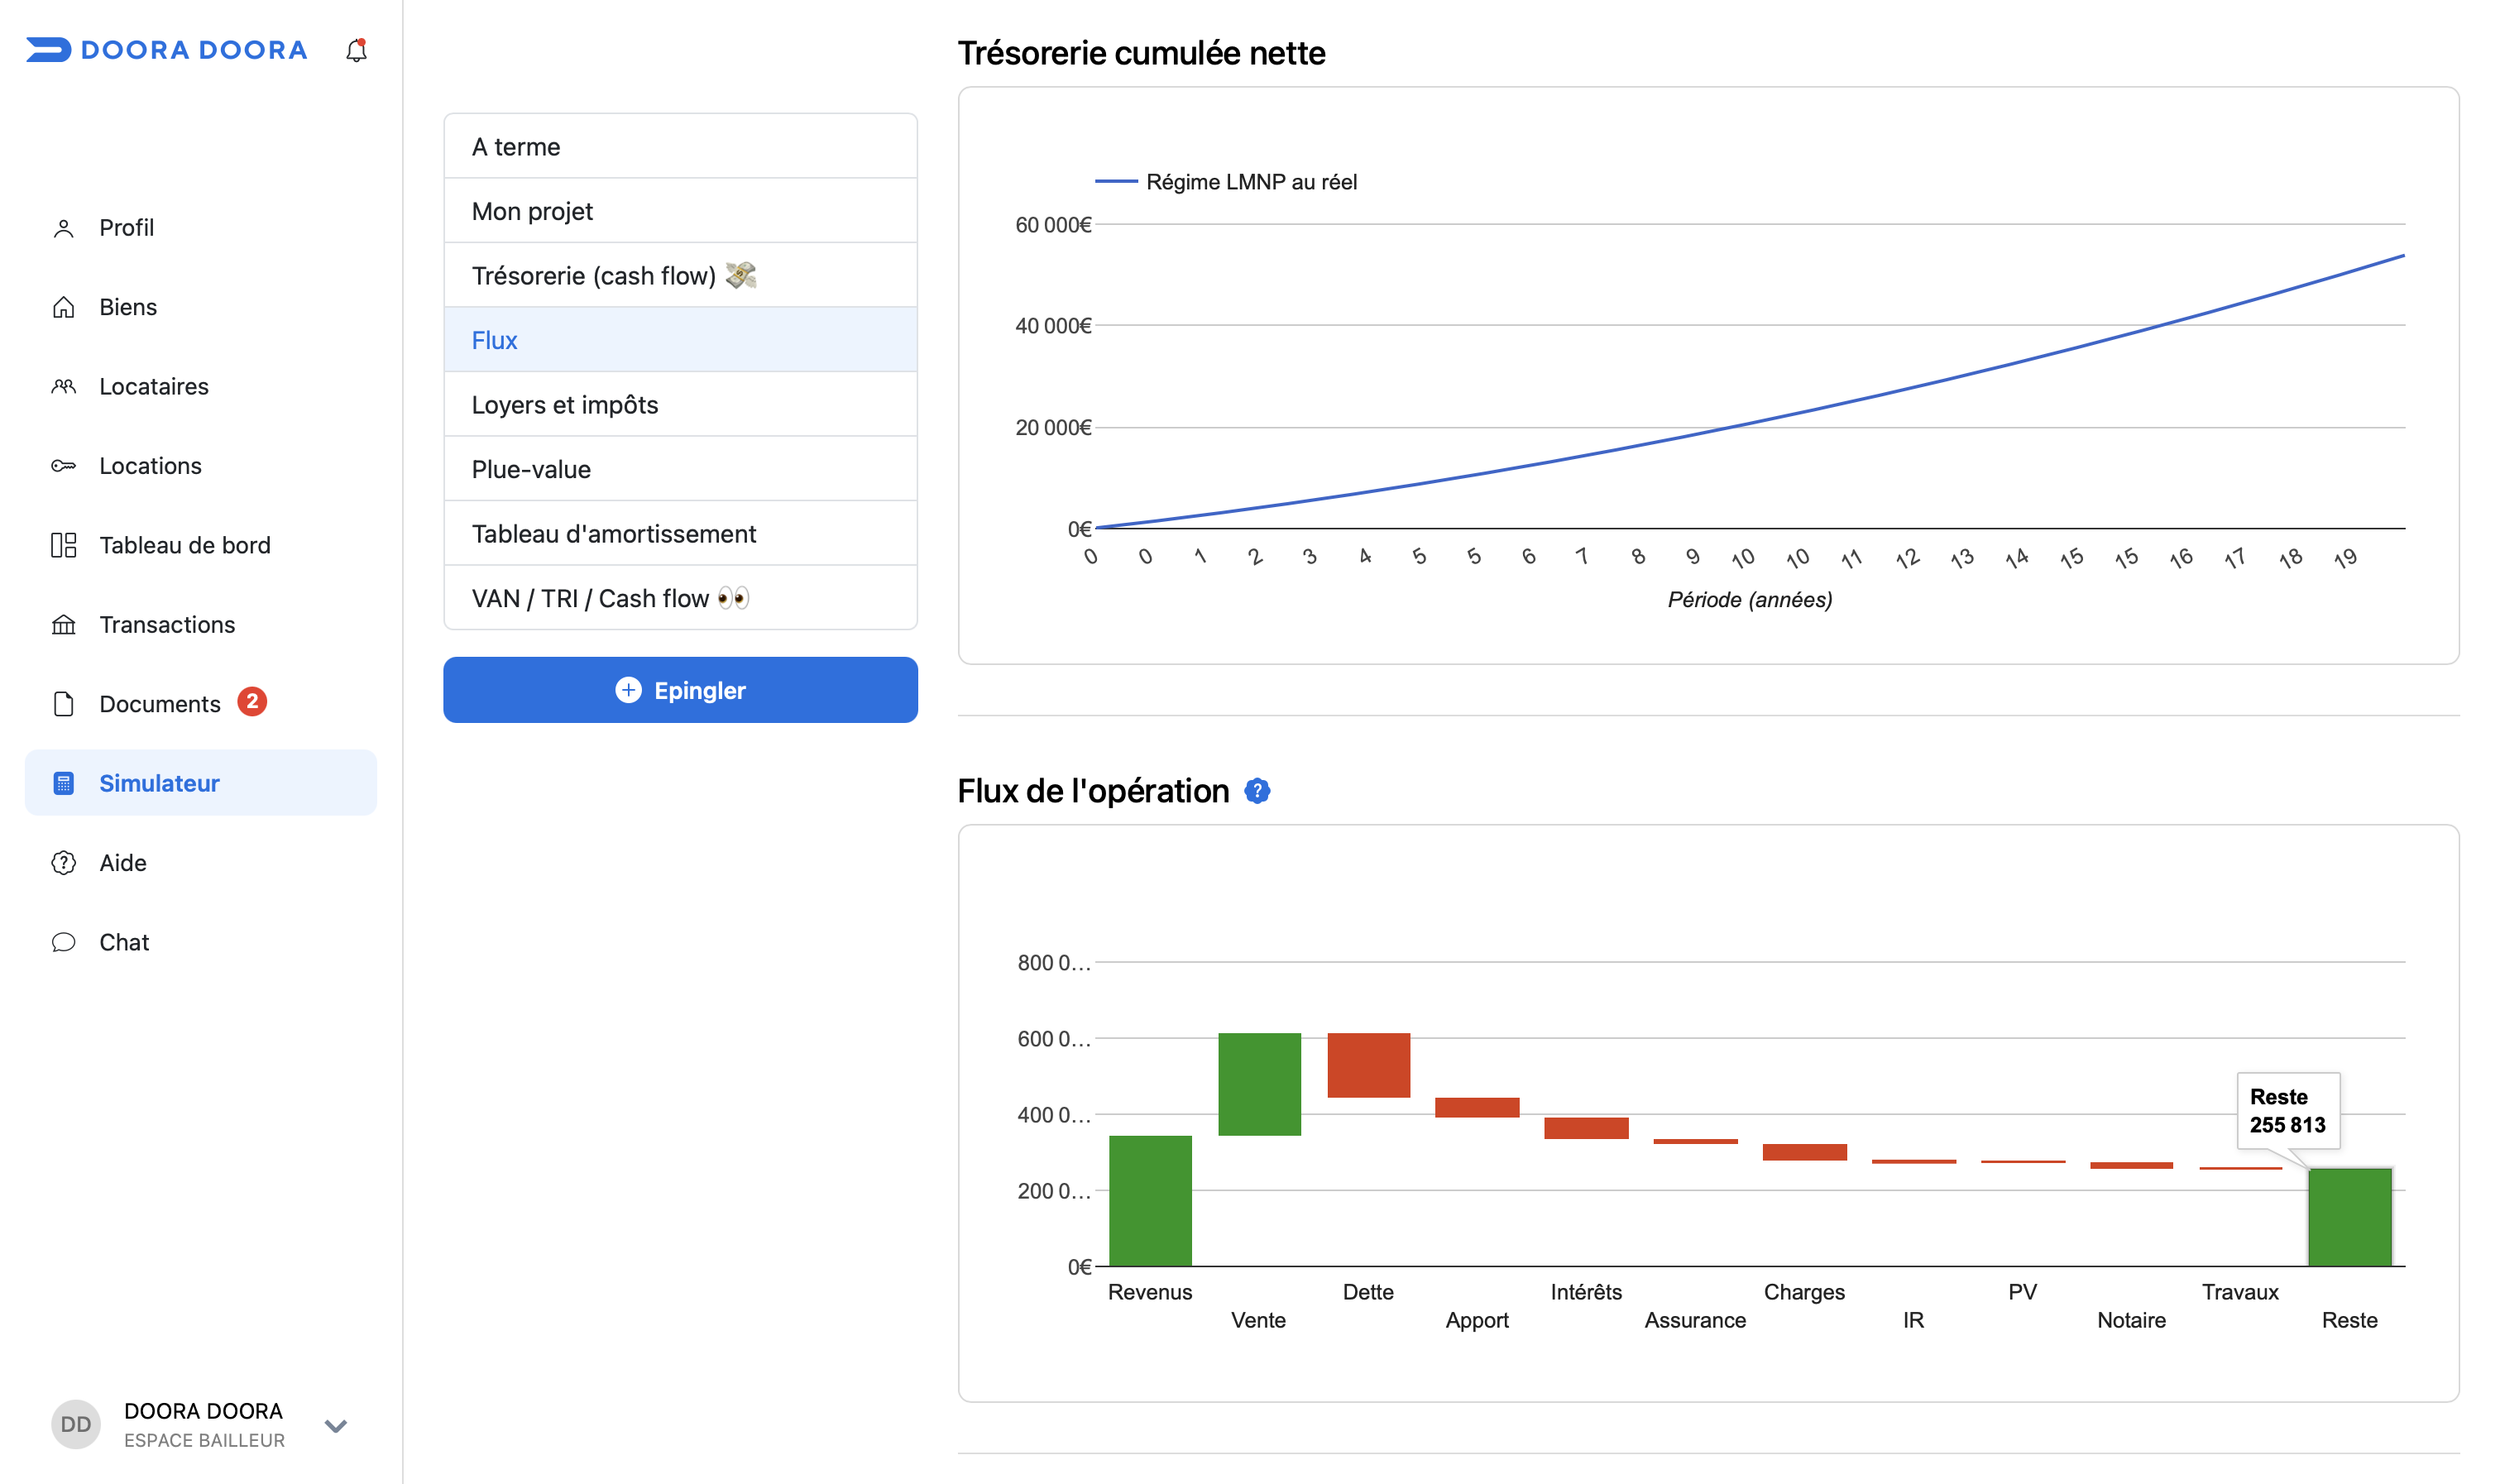Go to VAN / TRI / Cash flow section

coord(680,598)
